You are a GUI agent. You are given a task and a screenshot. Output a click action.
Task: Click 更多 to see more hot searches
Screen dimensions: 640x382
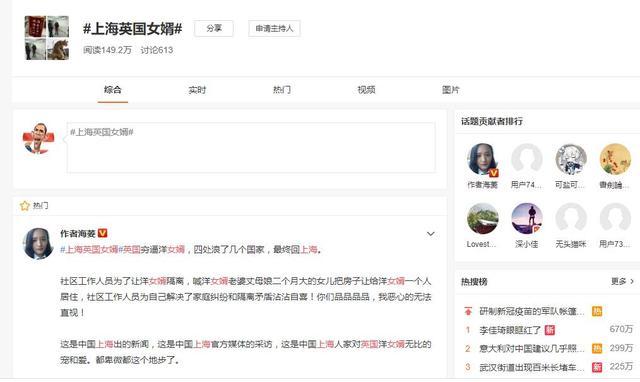click(622, 281)
